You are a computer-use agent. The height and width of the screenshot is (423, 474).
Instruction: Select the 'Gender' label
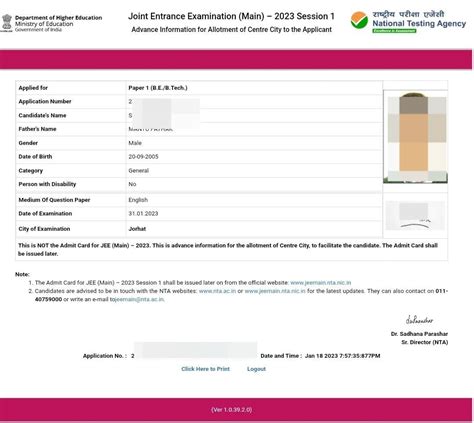(x=28, y=143)
